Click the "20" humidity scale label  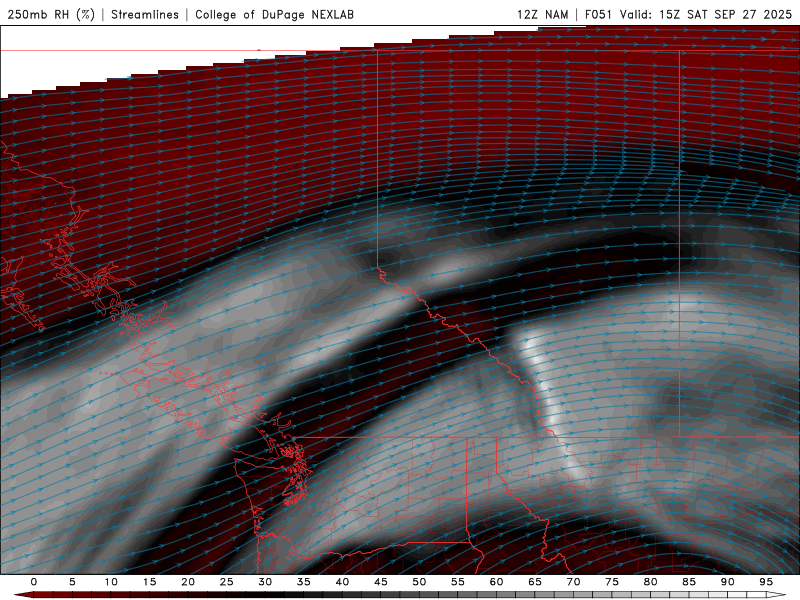(188, 582)
